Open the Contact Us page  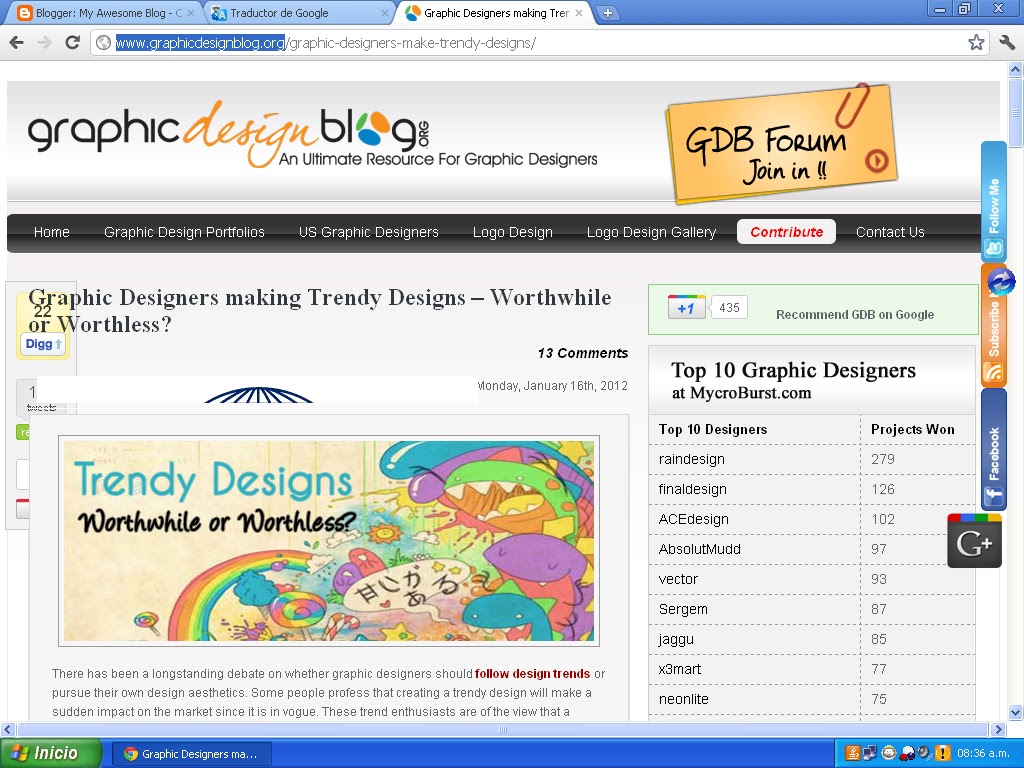(890, 232)
